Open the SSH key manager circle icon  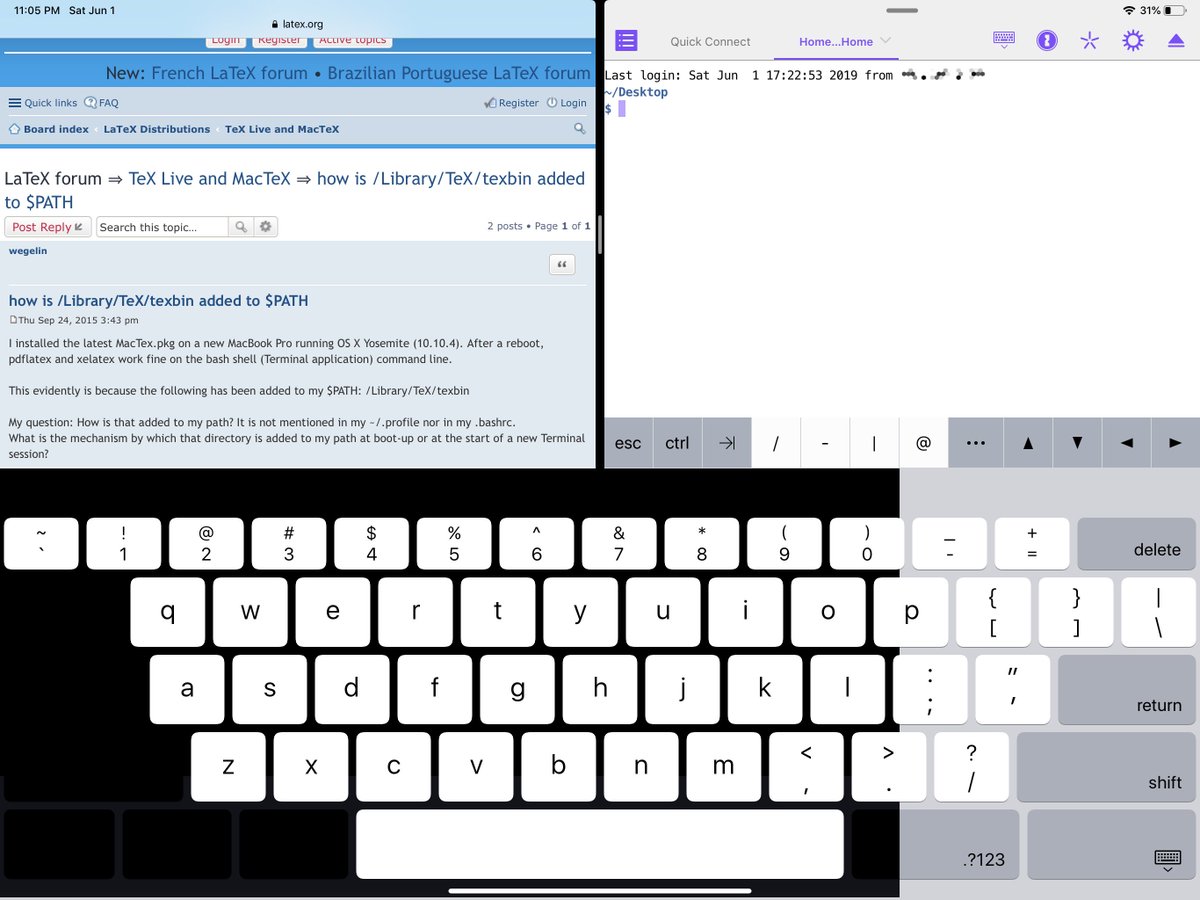click(1046, 40)
